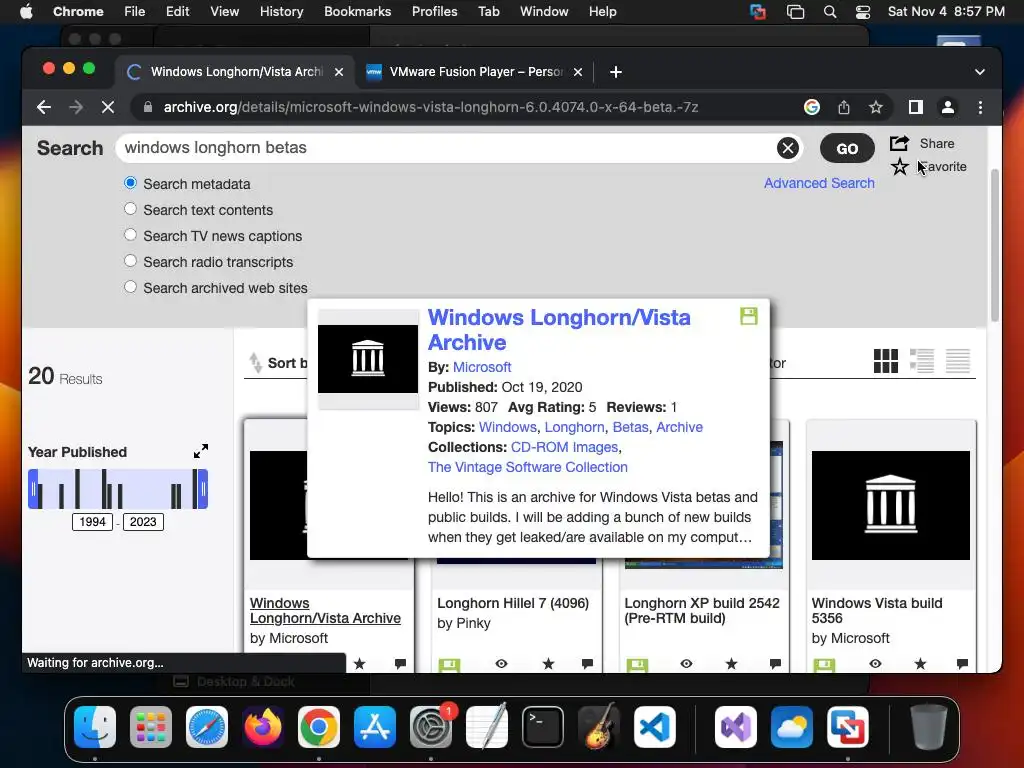Launch Visual Studio Code from the Dock
The height and width of the screenshot is (768, 1024).
click(655, 727)
